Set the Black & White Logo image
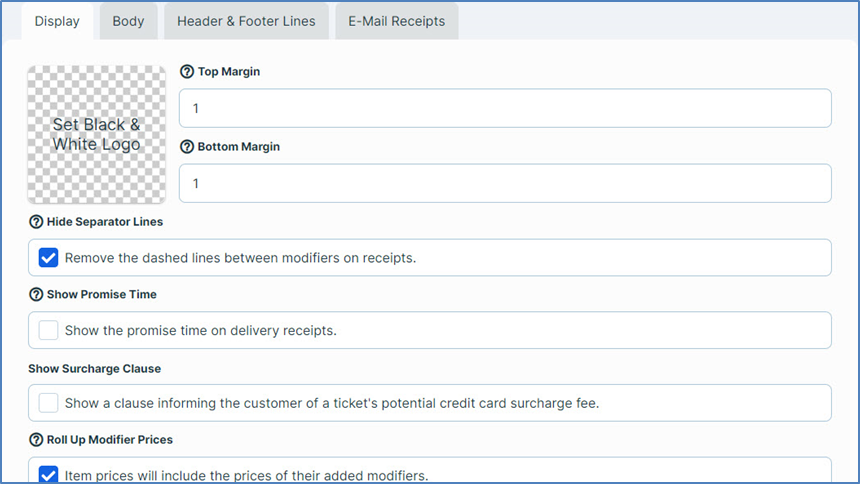 (96, 134)
